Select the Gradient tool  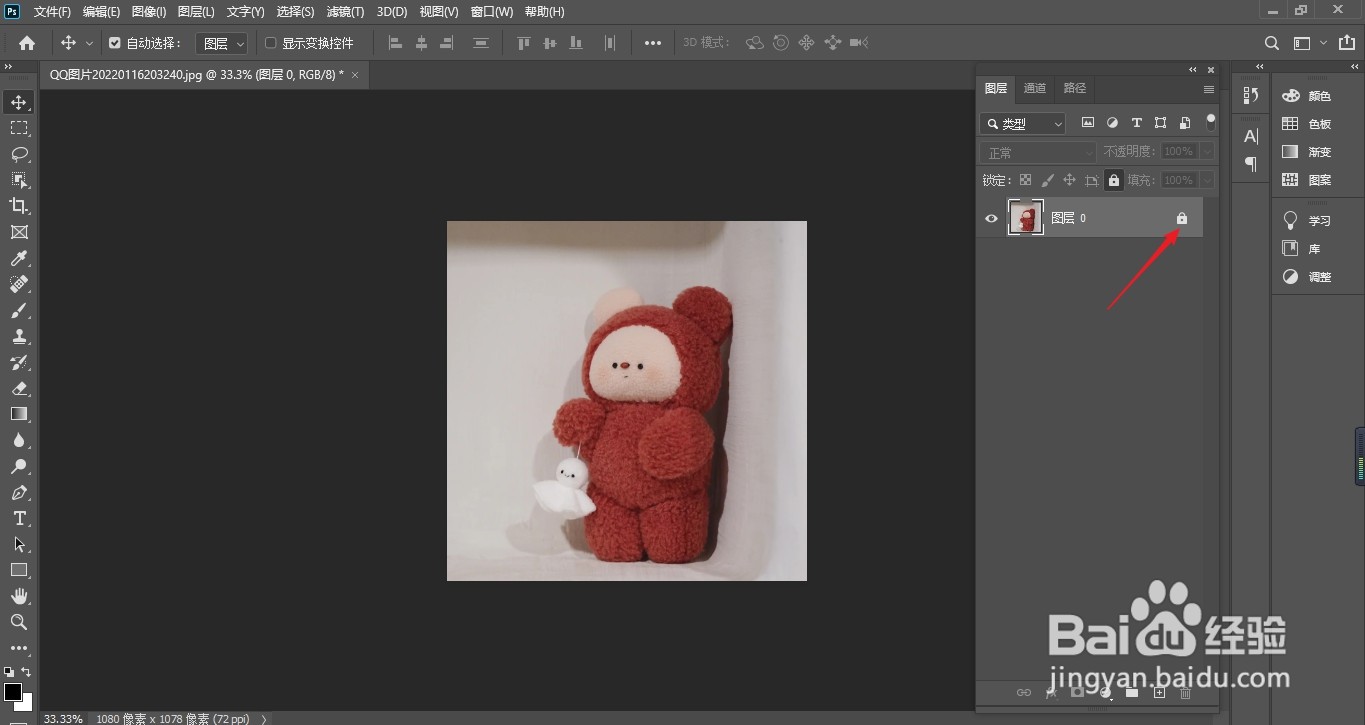19,414
